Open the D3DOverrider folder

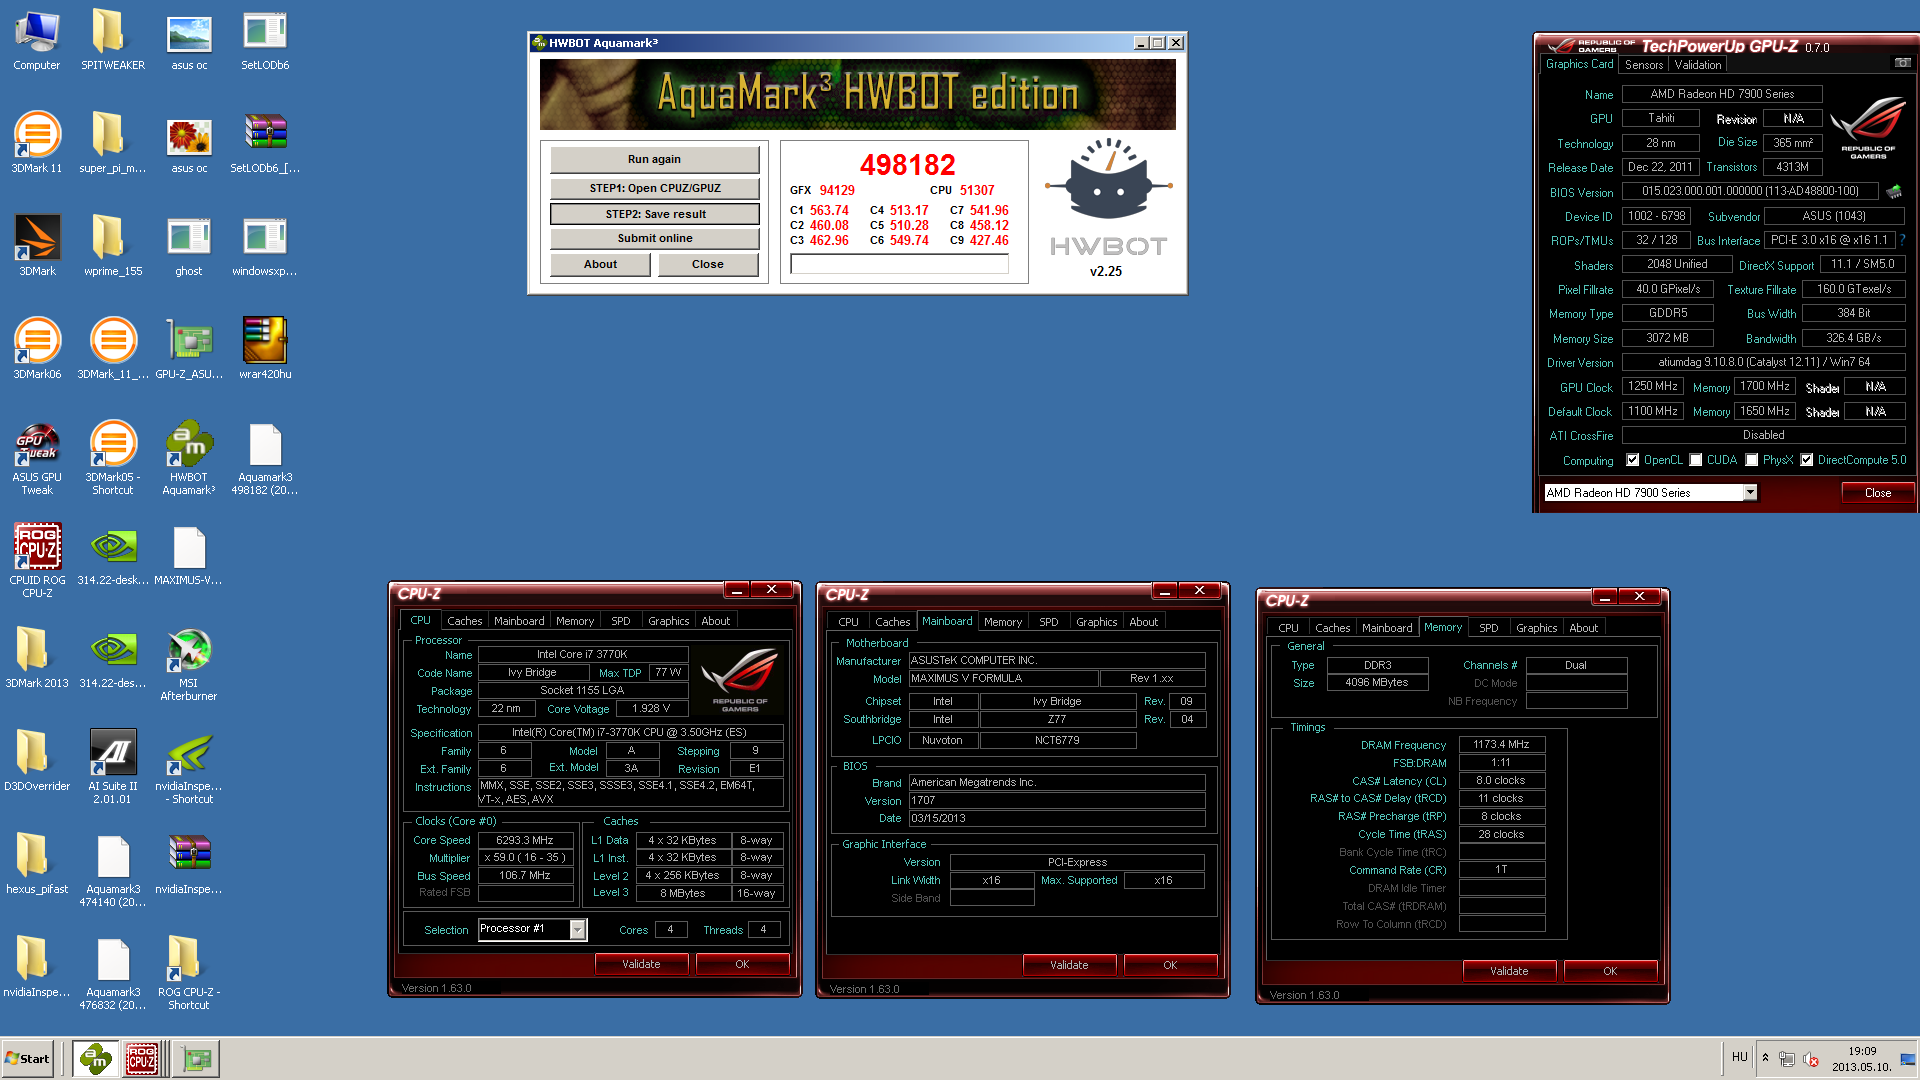click(37, 761)
